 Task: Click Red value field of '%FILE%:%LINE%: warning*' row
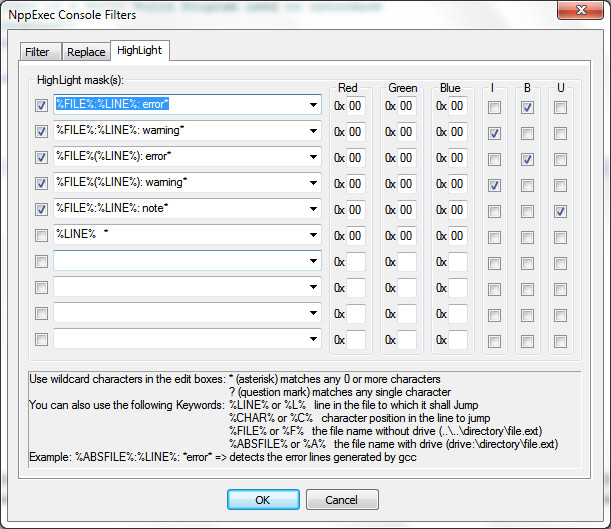pyautogui.click(x=356, y=132)
